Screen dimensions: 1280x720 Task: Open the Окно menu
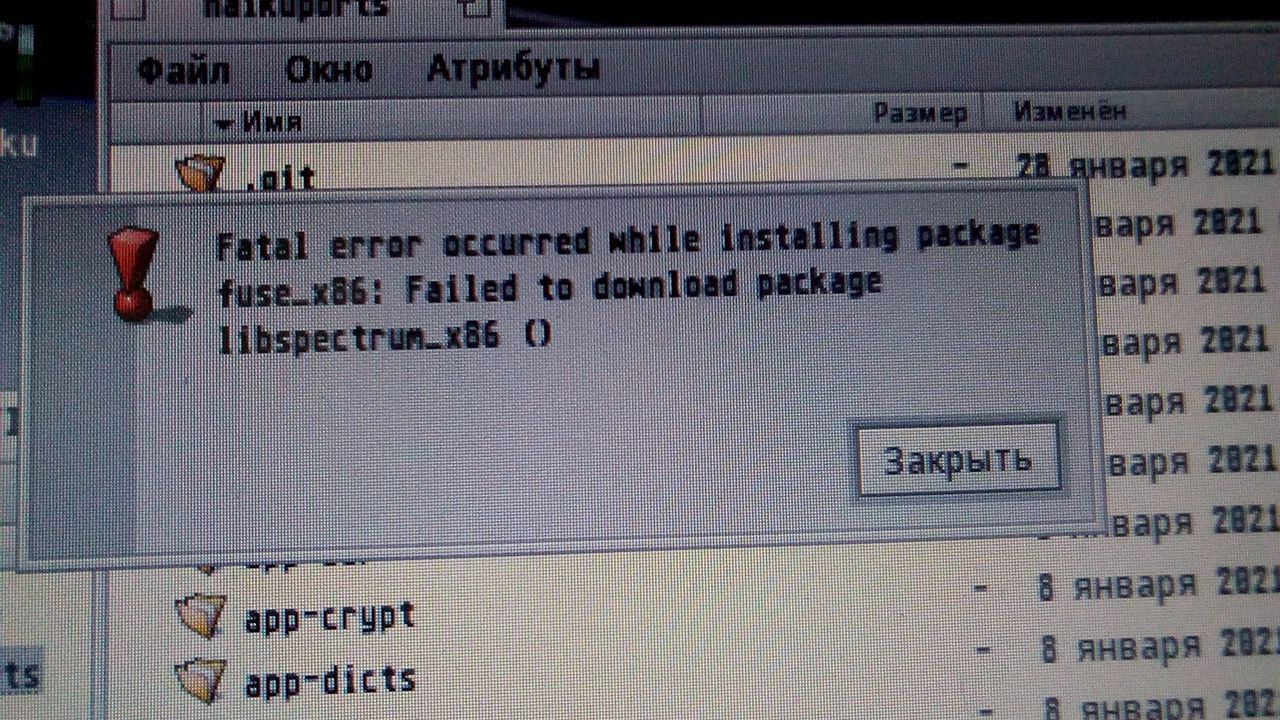coord(328,69)
